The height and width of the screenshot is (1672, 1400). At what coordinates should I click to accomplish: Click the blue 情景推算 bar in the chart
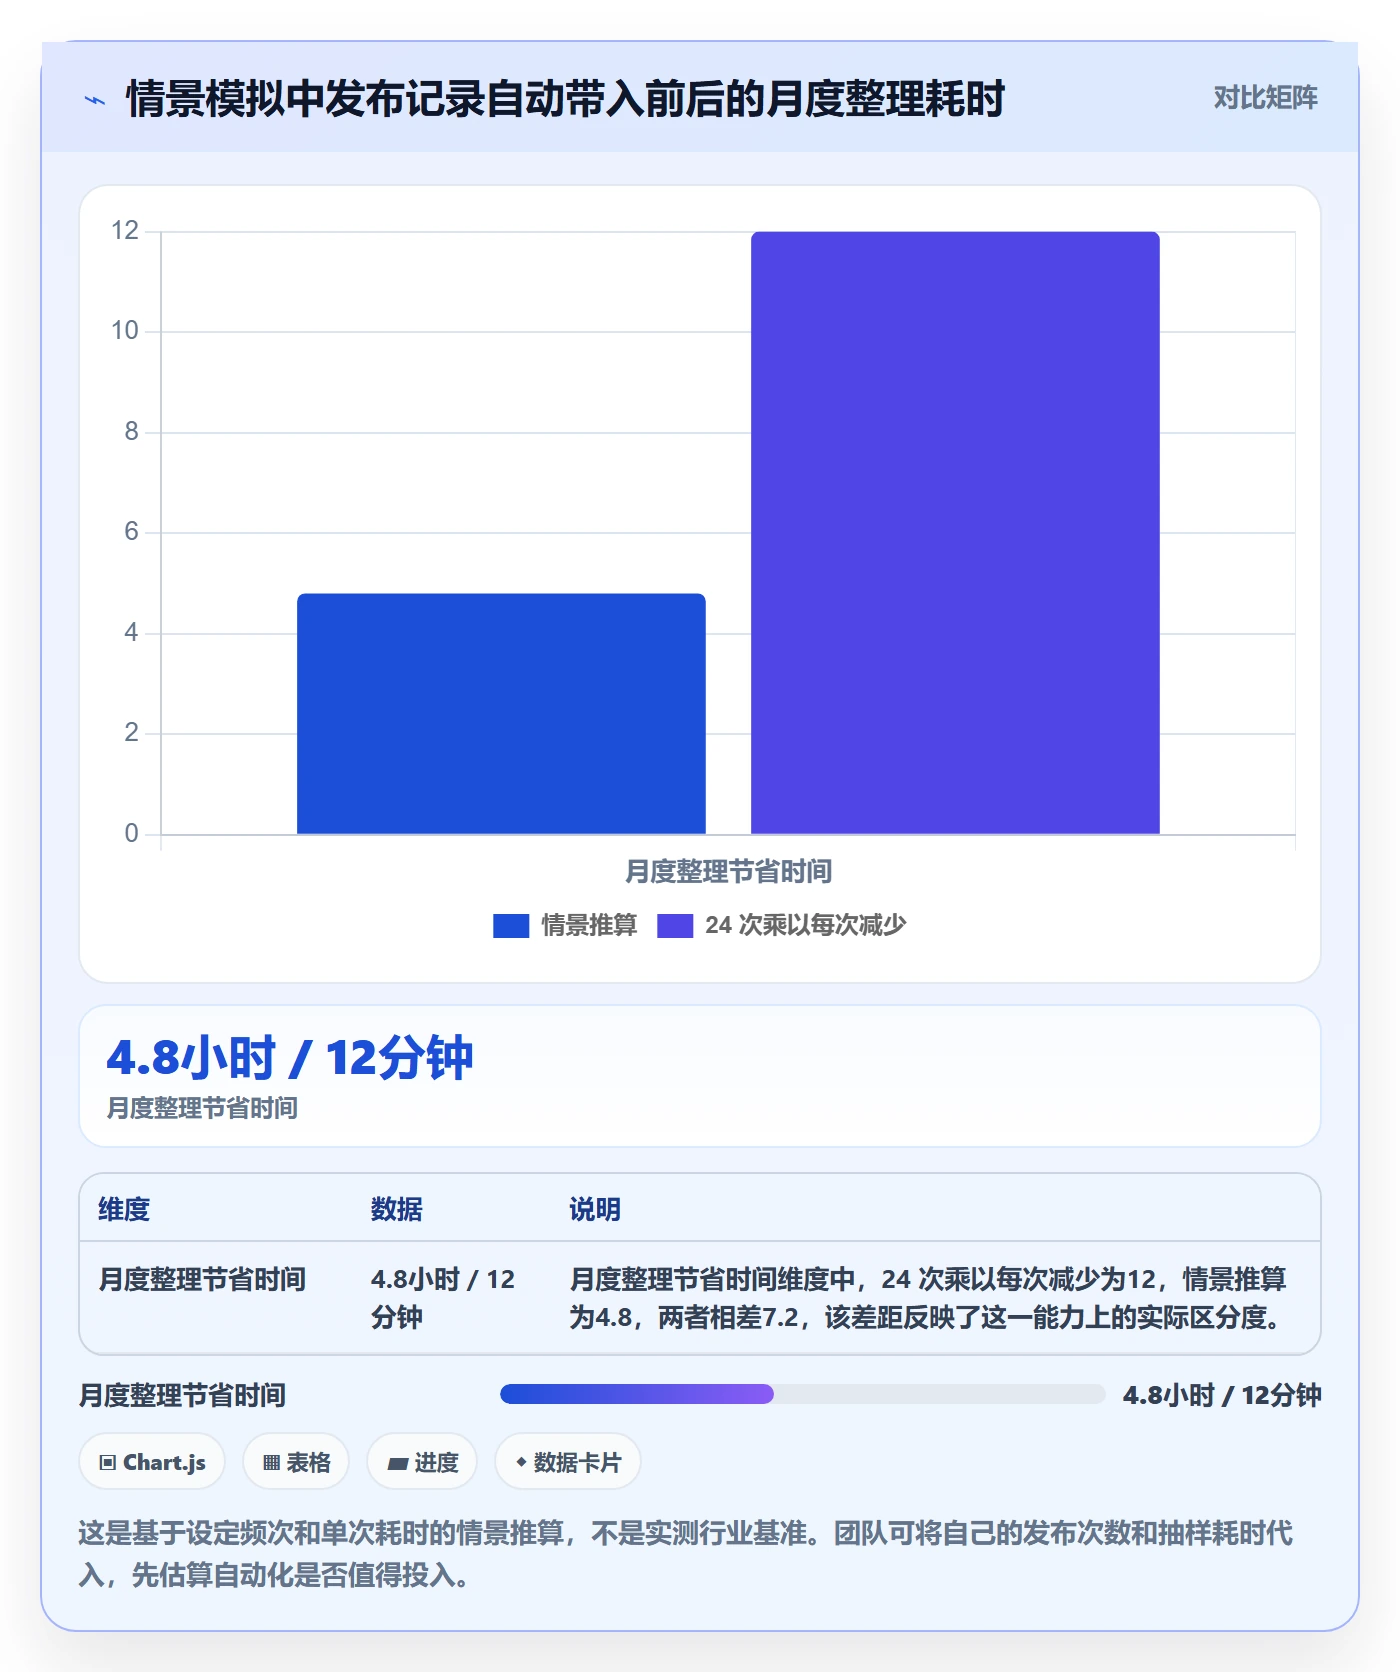point(501,714)
